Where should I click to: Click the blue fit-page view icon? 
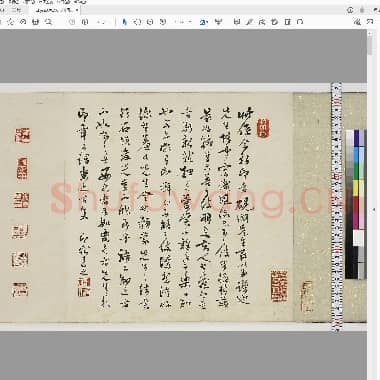click(x=203, y=22)
